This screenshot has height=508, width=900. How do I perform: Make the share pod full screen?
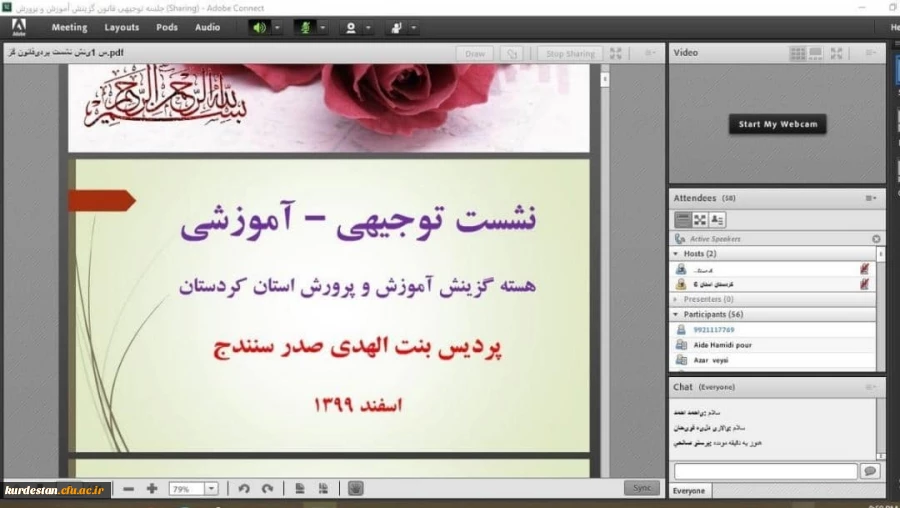point(616,54)
